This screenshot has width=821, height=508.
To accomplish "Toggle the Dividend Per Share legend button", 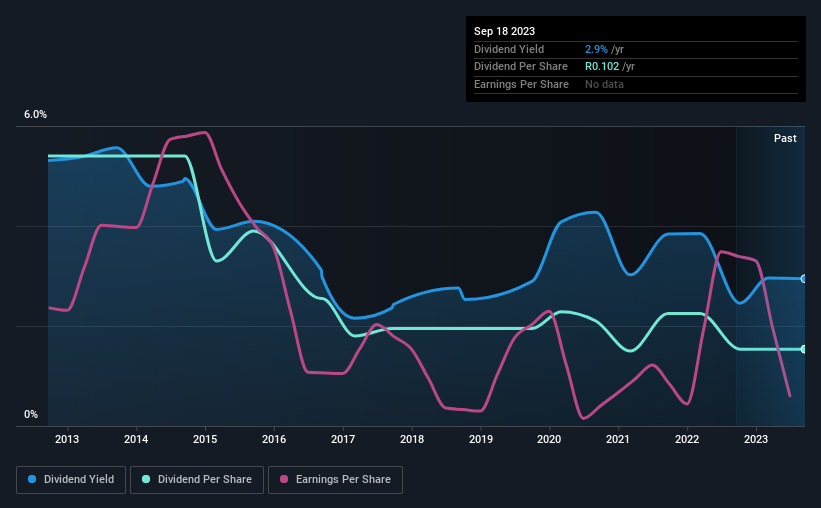I will point(197,480).
